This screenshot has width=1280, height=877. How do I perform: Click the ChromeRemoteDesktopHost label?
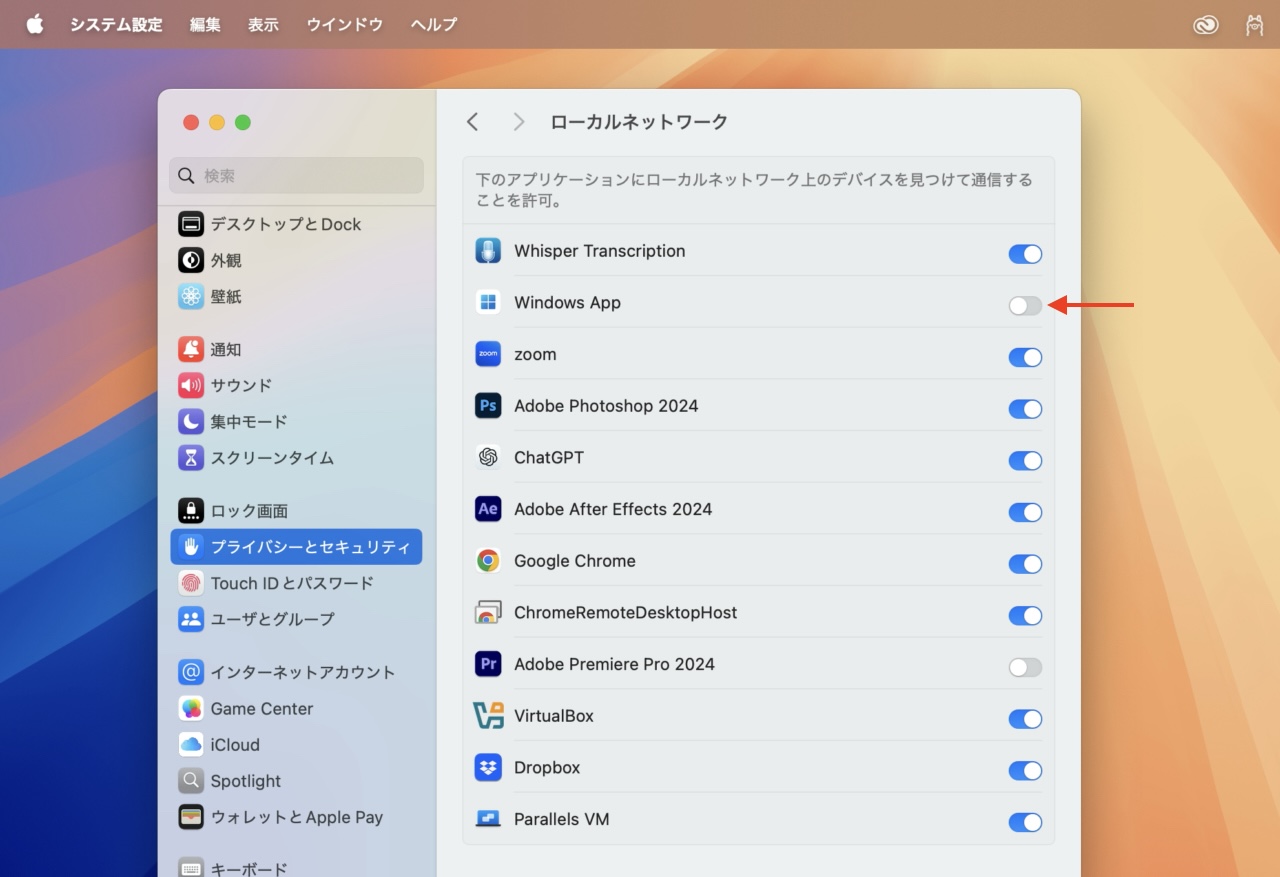point(625,612)
